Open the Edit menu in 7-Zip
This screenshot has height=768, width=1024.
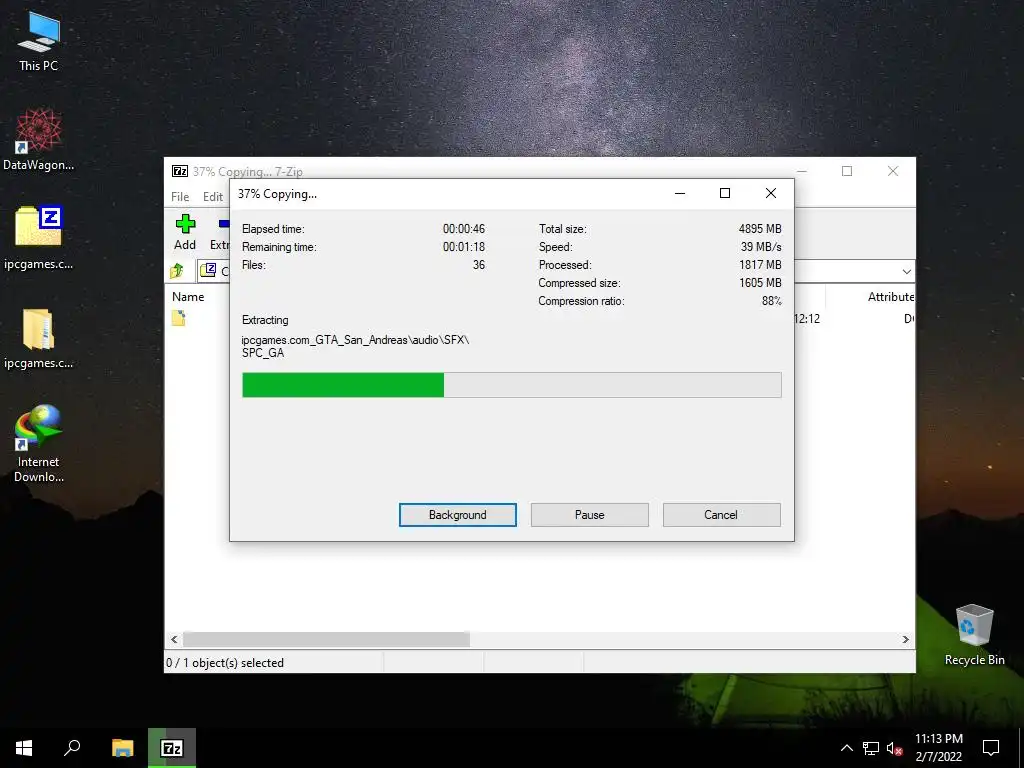pyautogui.click(x=212, y=197)
